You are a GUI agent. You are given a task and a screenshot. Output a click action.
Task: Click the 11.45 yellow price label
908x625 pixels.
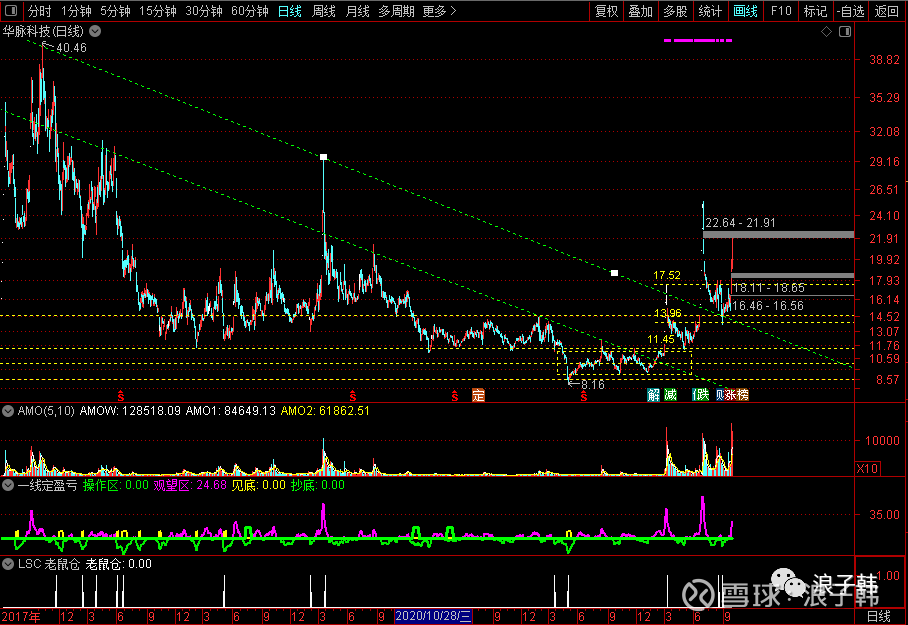tap(661, 339)
